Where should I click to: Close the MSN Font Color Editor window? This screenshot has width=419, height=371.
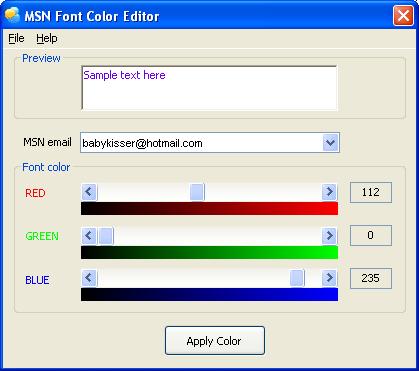pos(403,15)
